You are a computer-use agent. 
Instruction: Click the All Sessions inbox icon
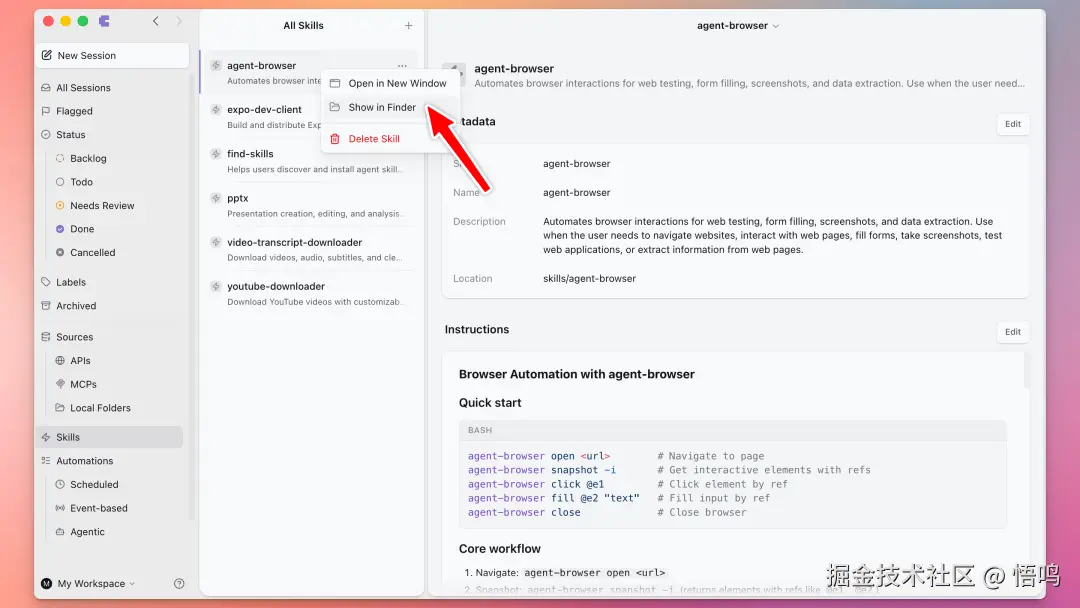coord(46,87)
